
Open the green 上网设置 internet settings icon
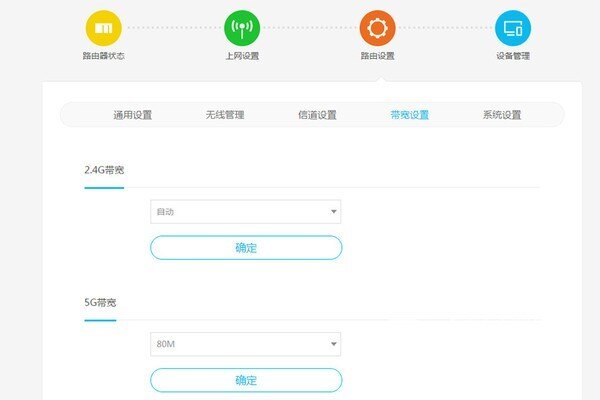[x=241, y=28]
